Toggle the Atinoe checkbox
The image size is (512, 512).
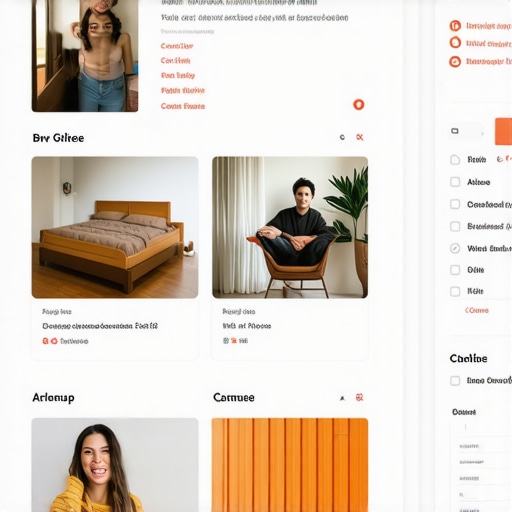point(455,182)
